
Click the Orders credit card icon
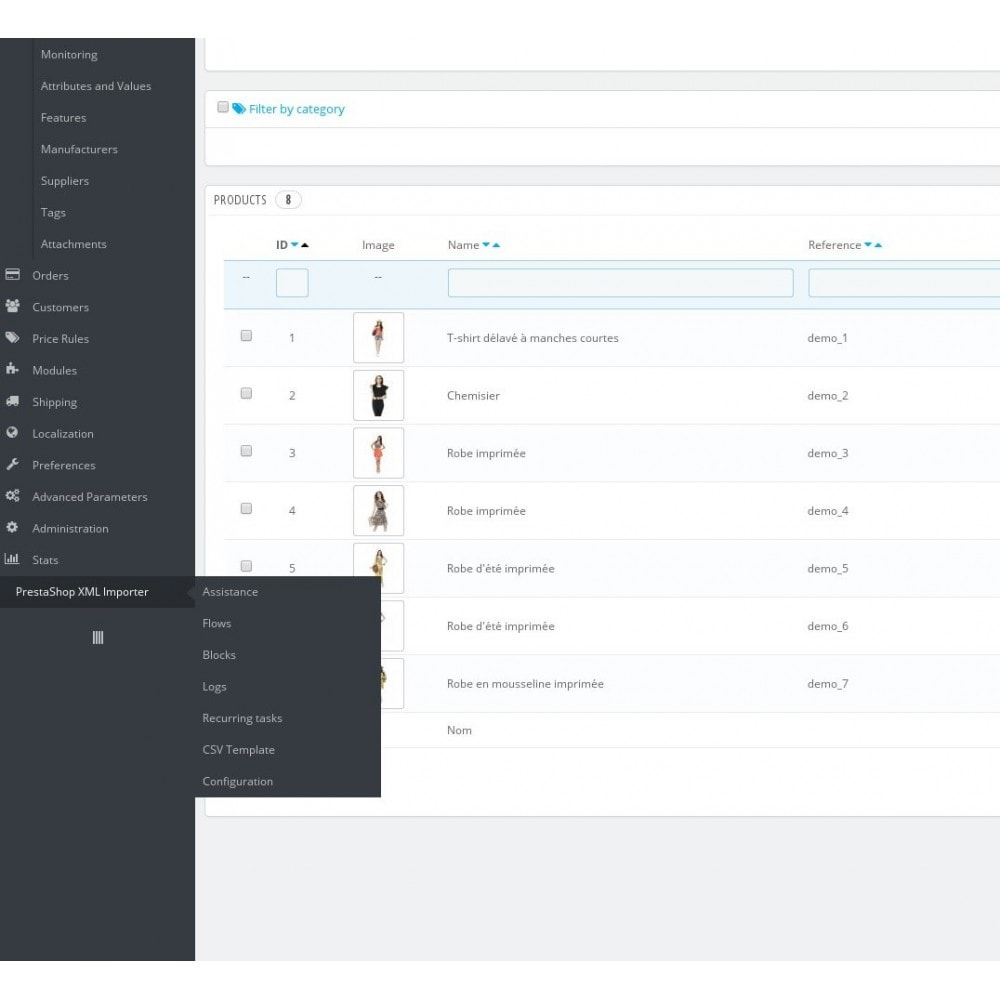point(12,275)
